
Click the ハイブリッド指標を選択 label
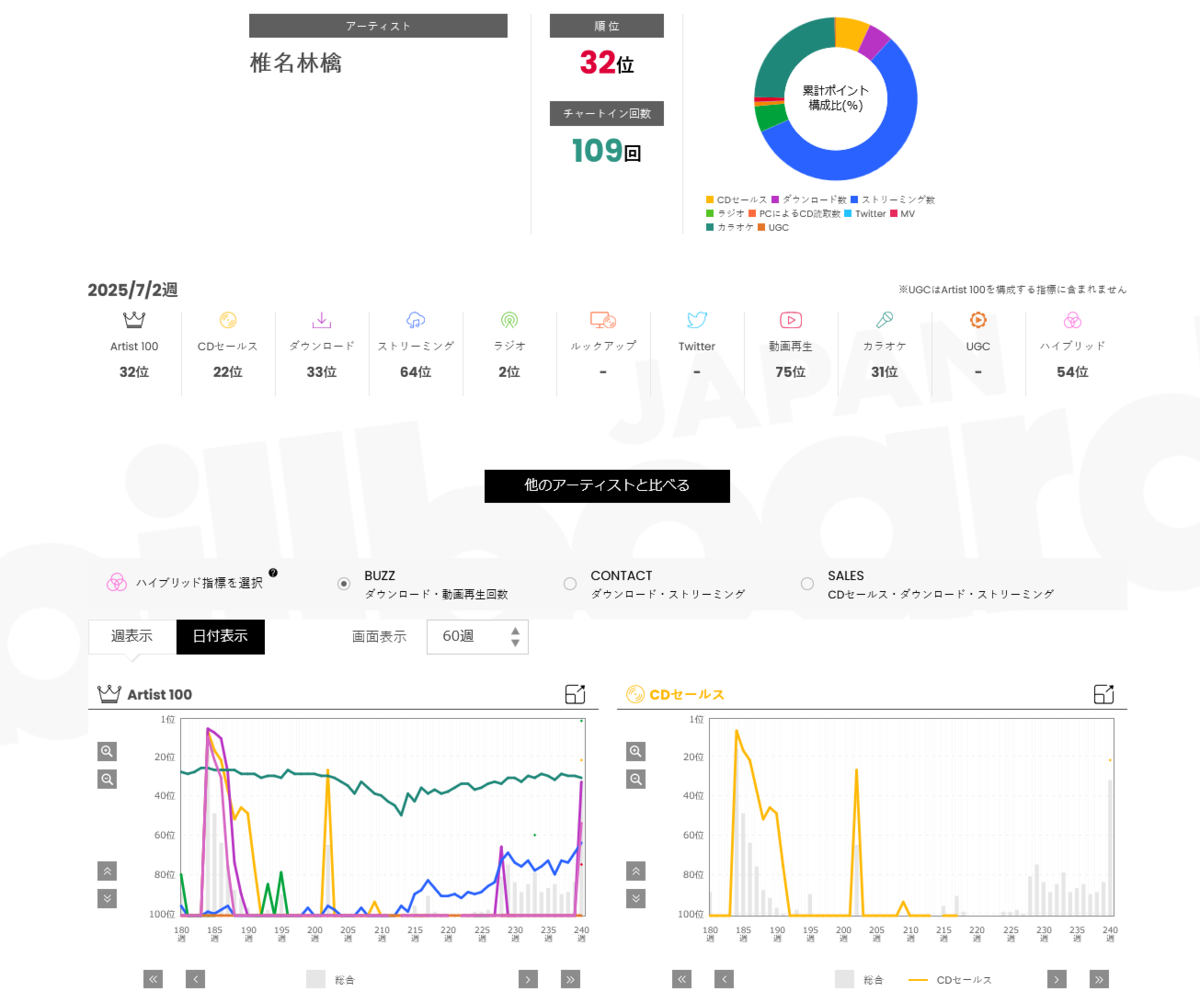[x=199, y=583]
